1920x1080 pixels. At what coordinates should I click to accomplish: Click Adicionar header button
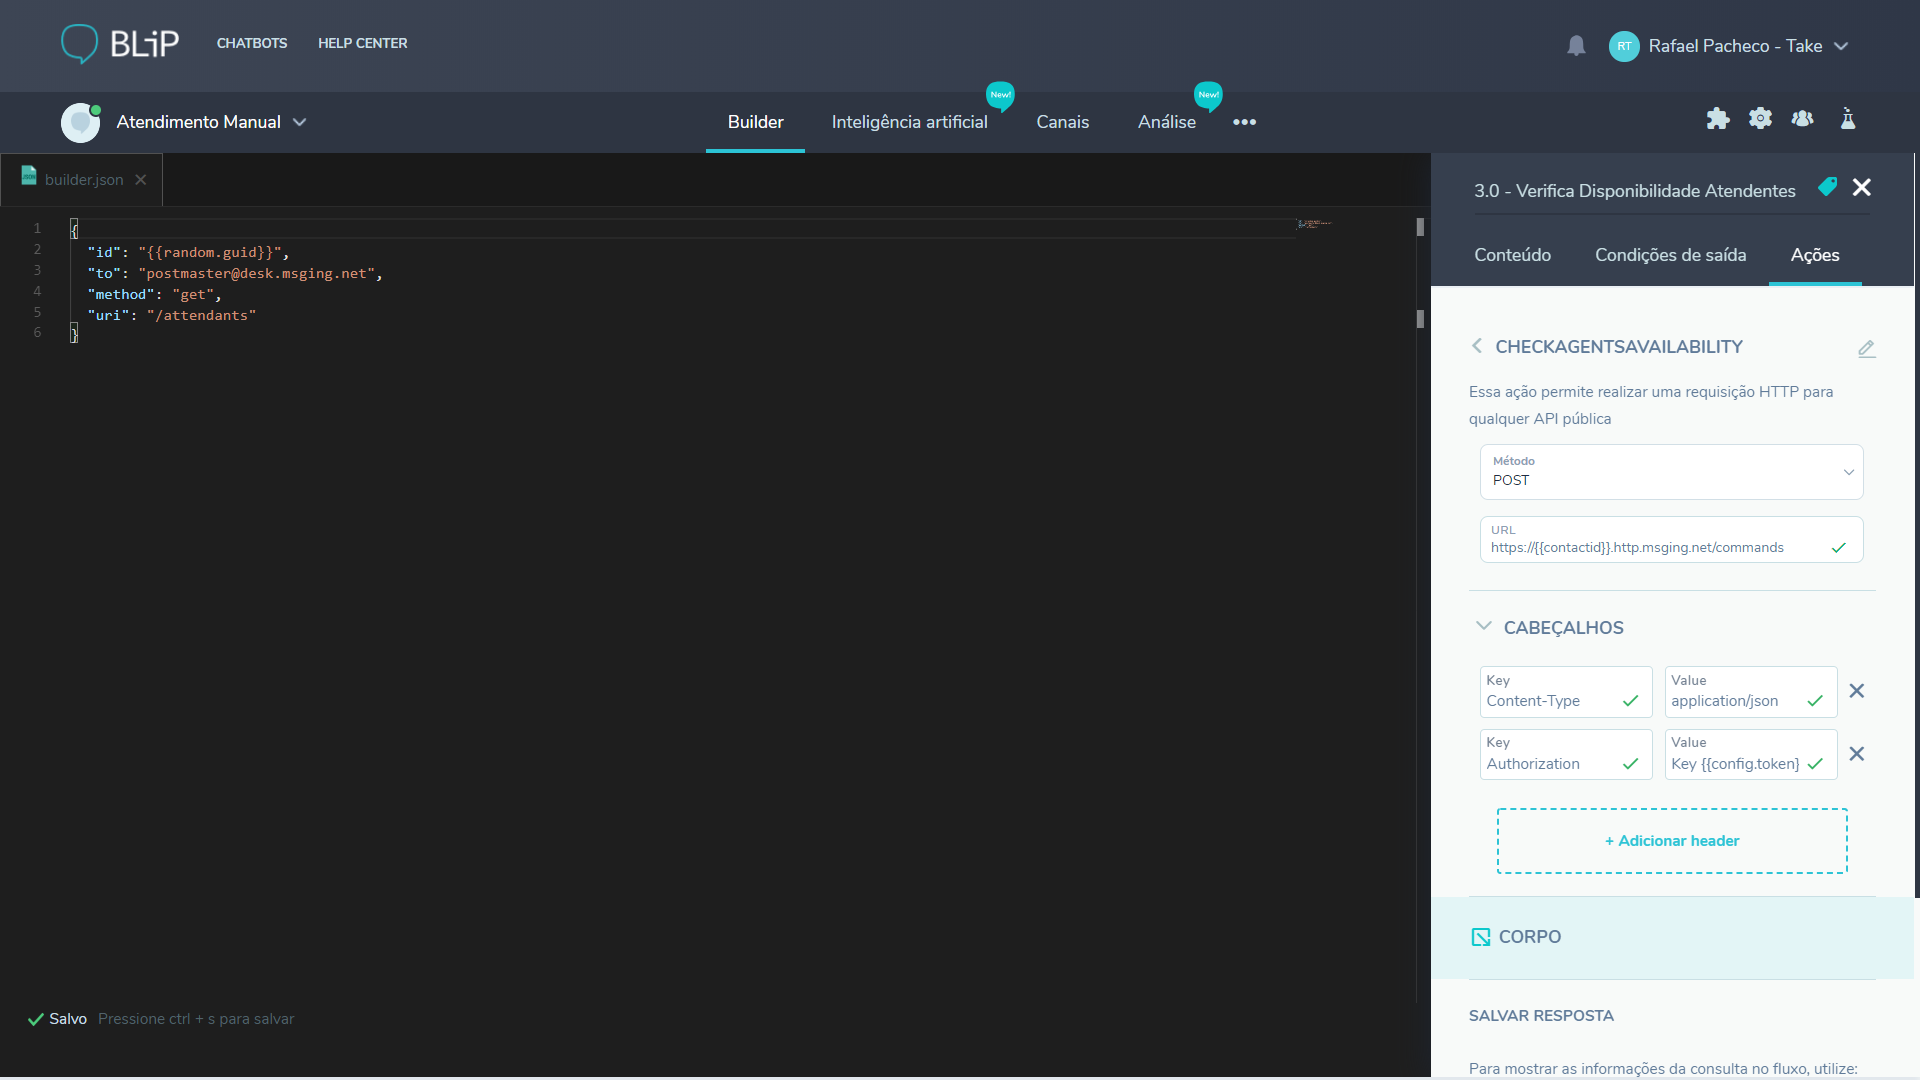click(1671, 840)
